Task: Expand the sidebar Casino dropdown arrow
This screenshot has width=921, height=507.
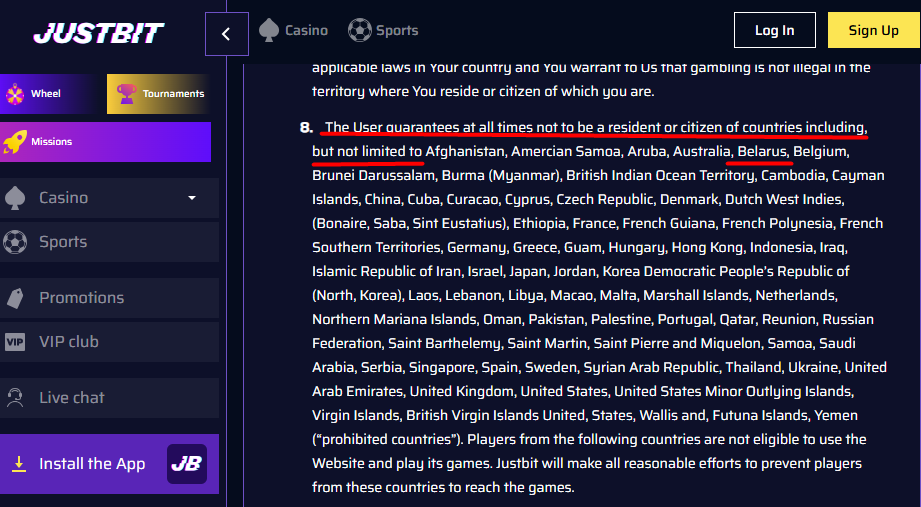Action: tap(192, 198)
